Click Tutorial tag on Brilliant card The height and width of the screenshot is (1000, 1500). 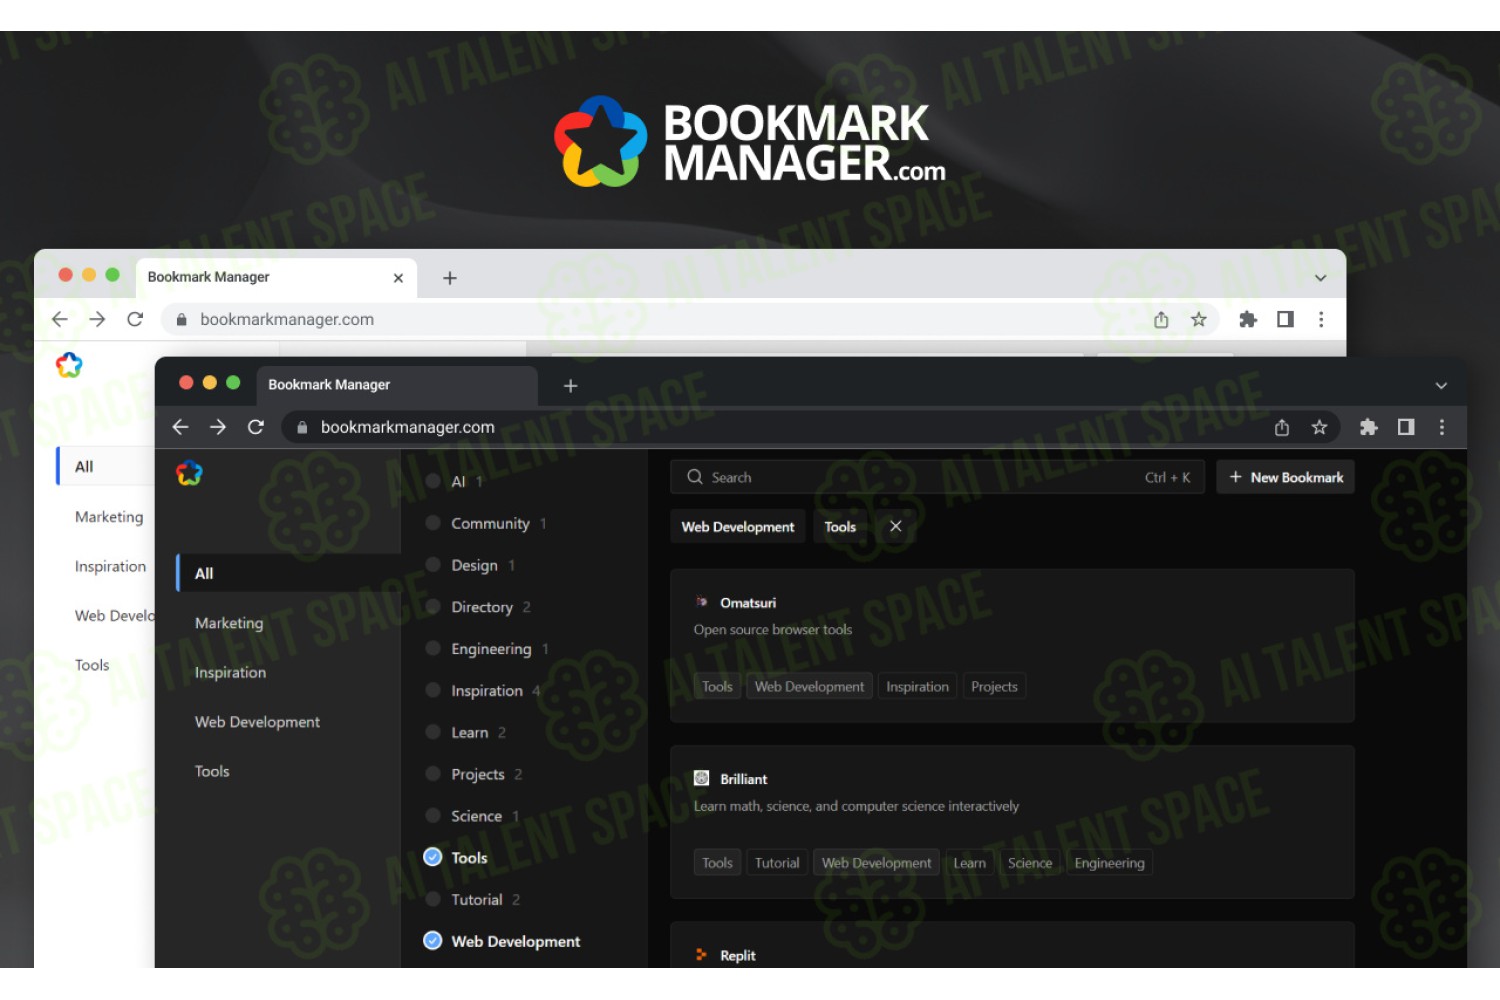777,862
